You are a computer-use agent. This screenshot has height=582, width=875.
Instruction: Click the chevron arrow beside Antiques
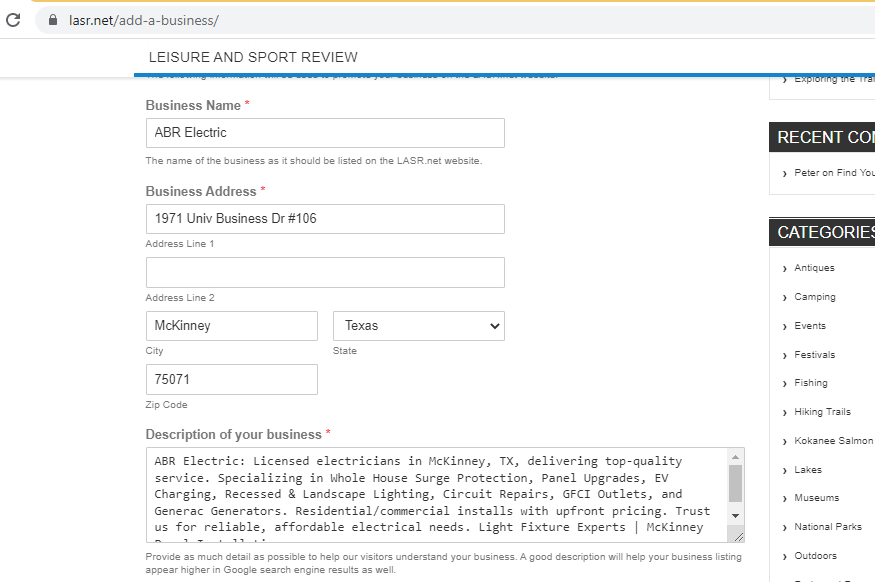coord(785,269)
